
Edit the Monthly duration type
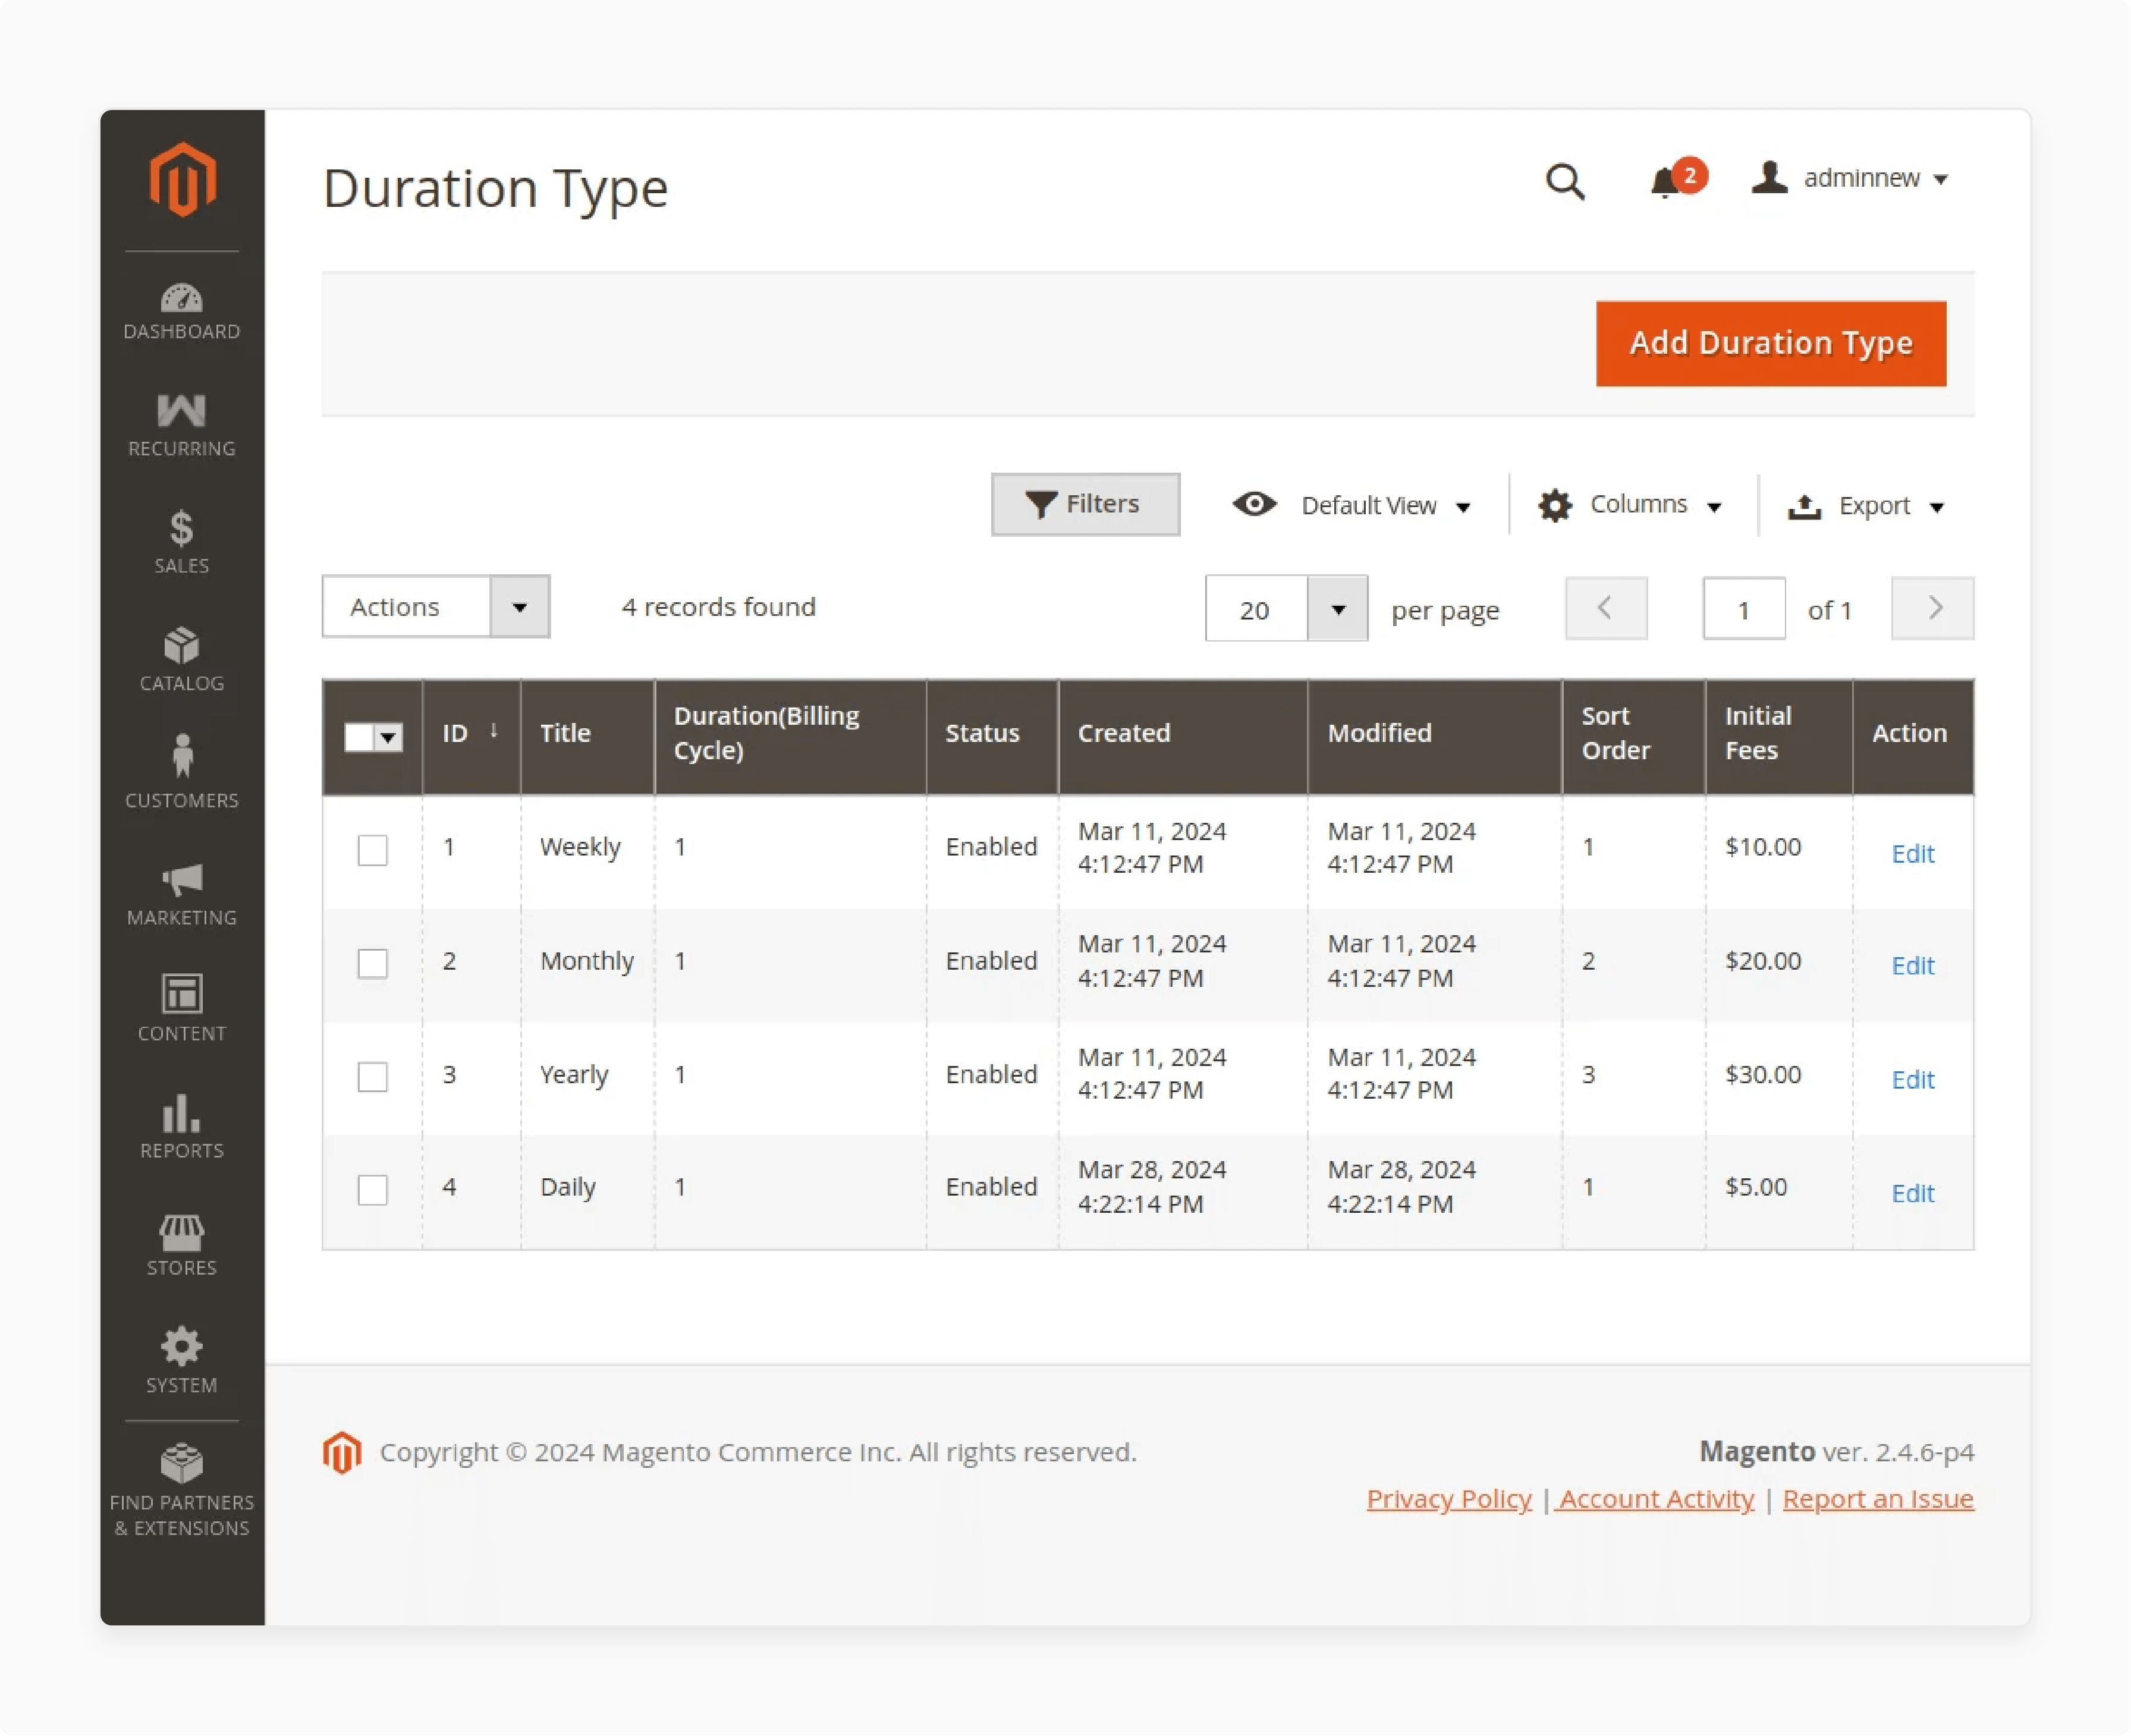point(1912,966)
